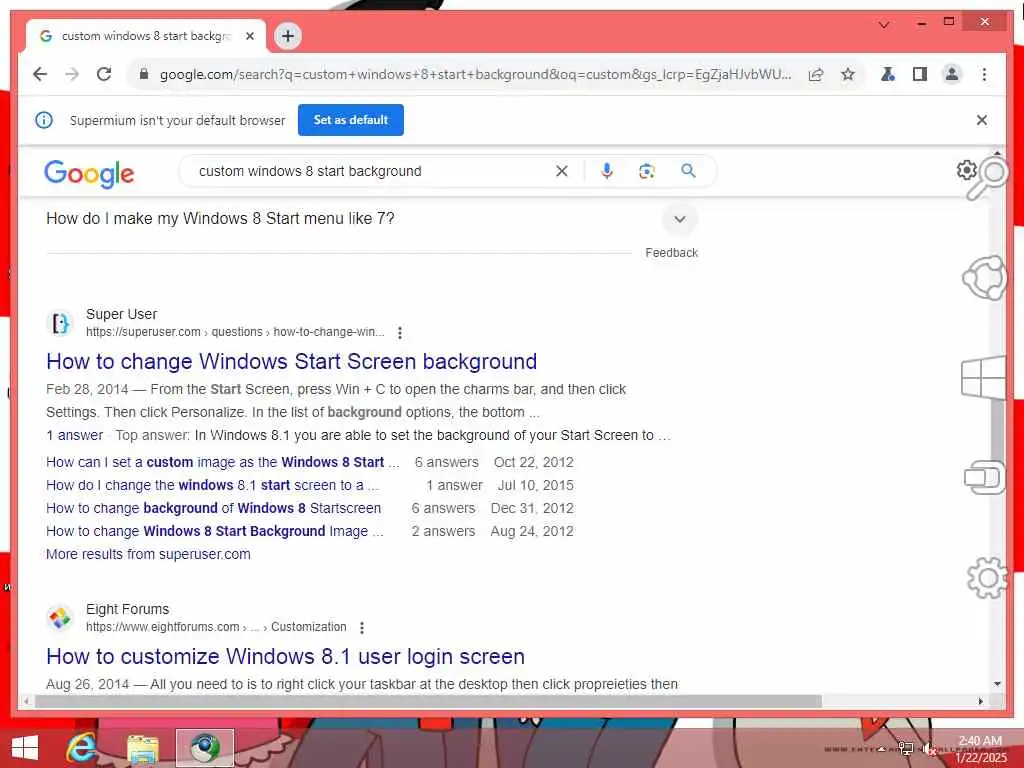Open the experiments flask icon
The image size is (1024, 768).
coord(888,74)
